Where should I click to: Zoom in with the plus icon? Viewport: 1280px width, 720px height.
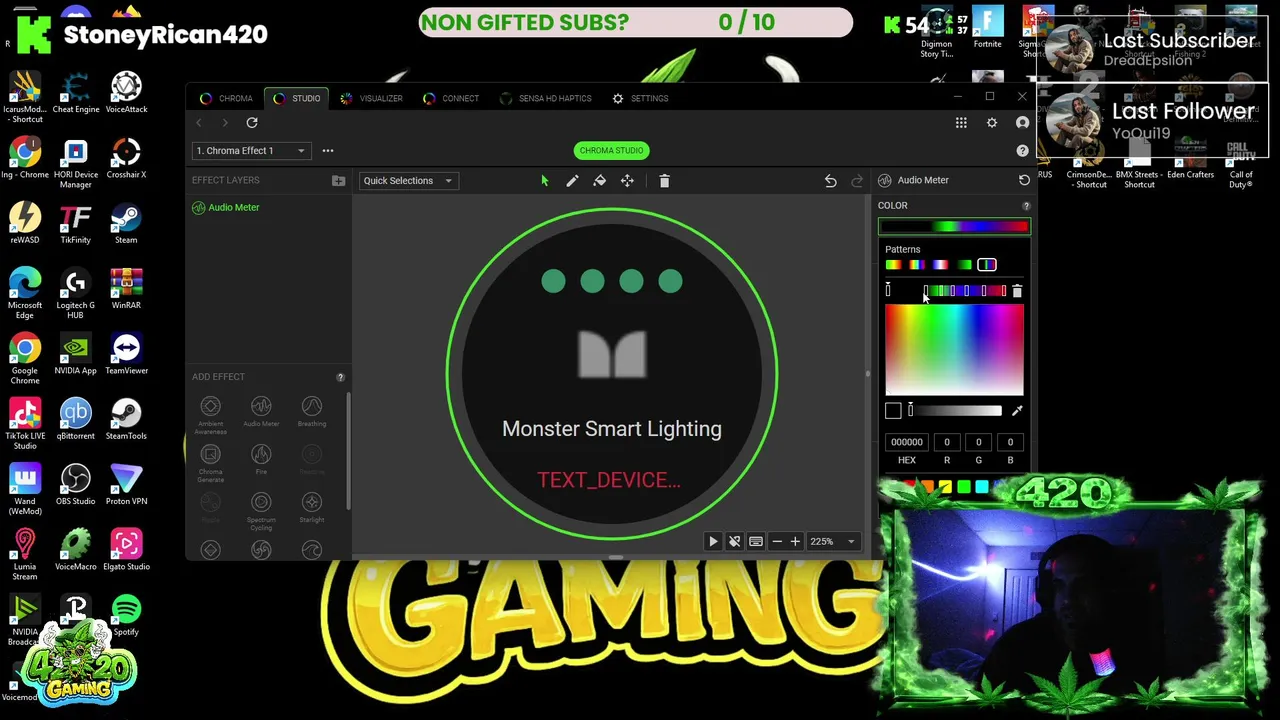coord(795,541)
